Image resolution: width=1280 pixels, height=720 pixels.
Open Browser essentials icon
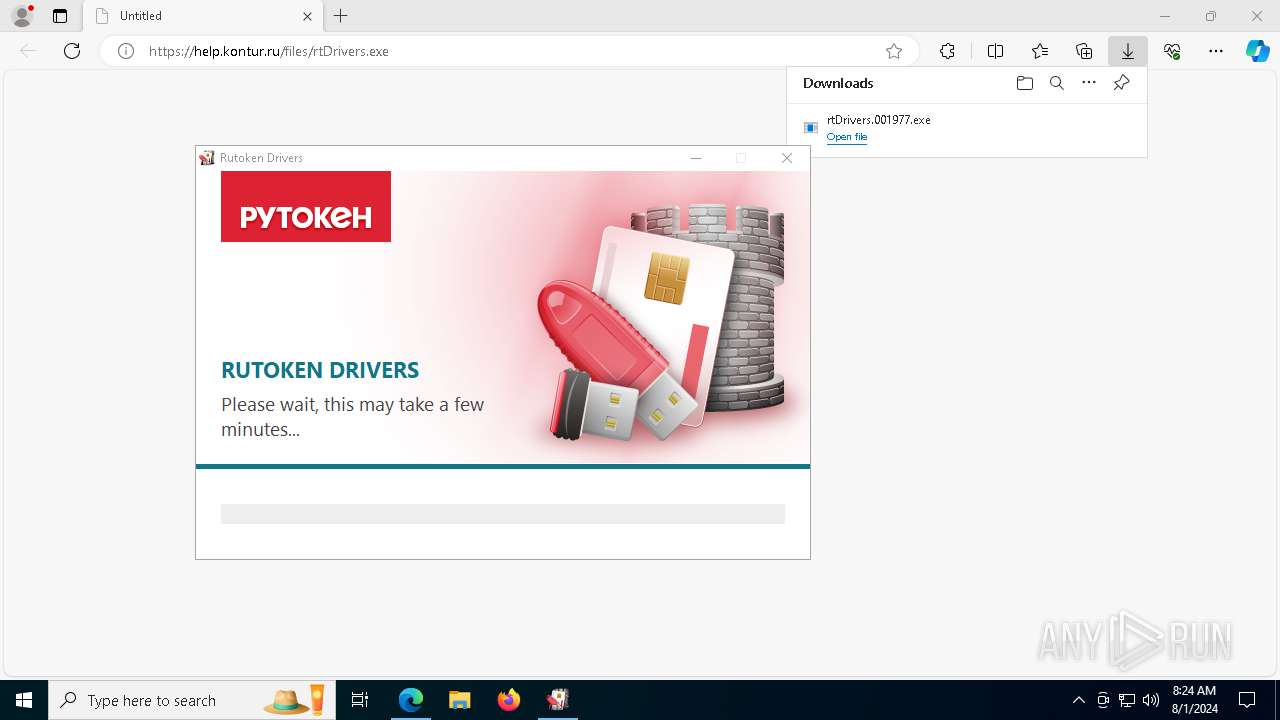(1172, 51)
